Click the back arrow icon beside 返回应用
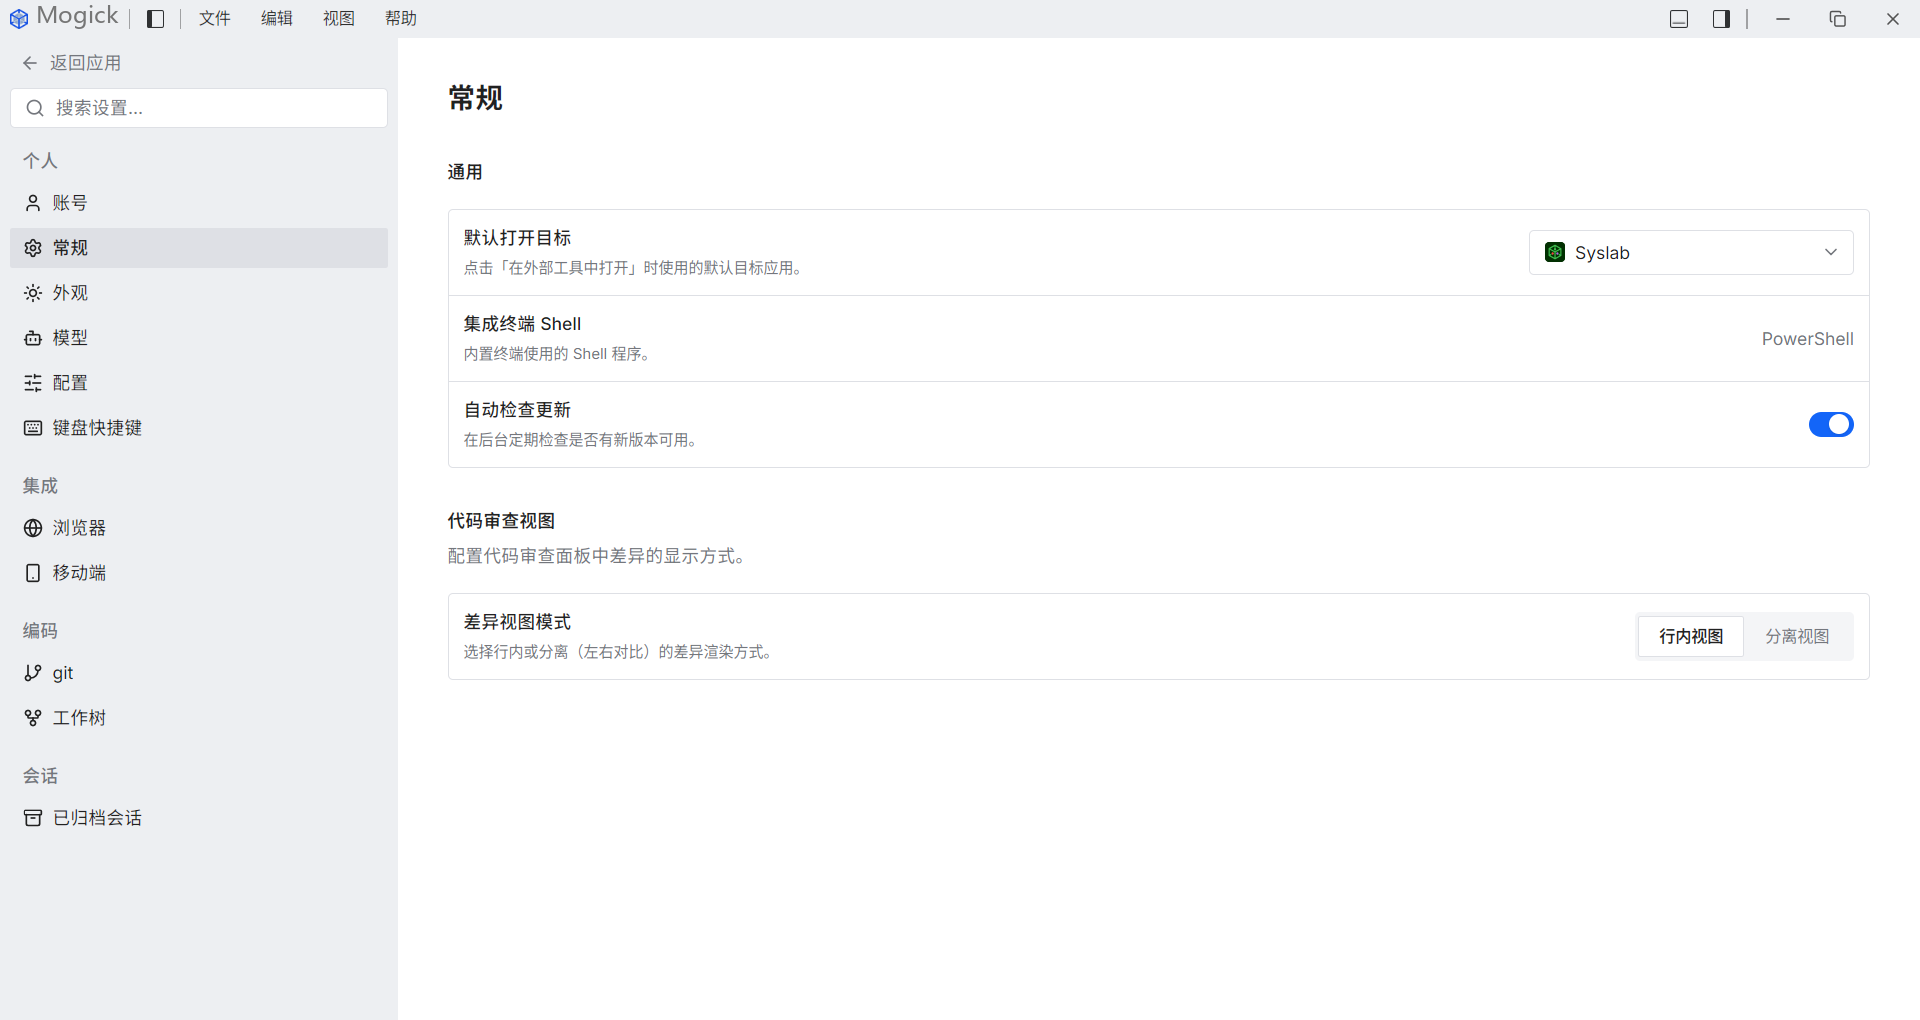 pyautogui.click(x=30, y=63)
